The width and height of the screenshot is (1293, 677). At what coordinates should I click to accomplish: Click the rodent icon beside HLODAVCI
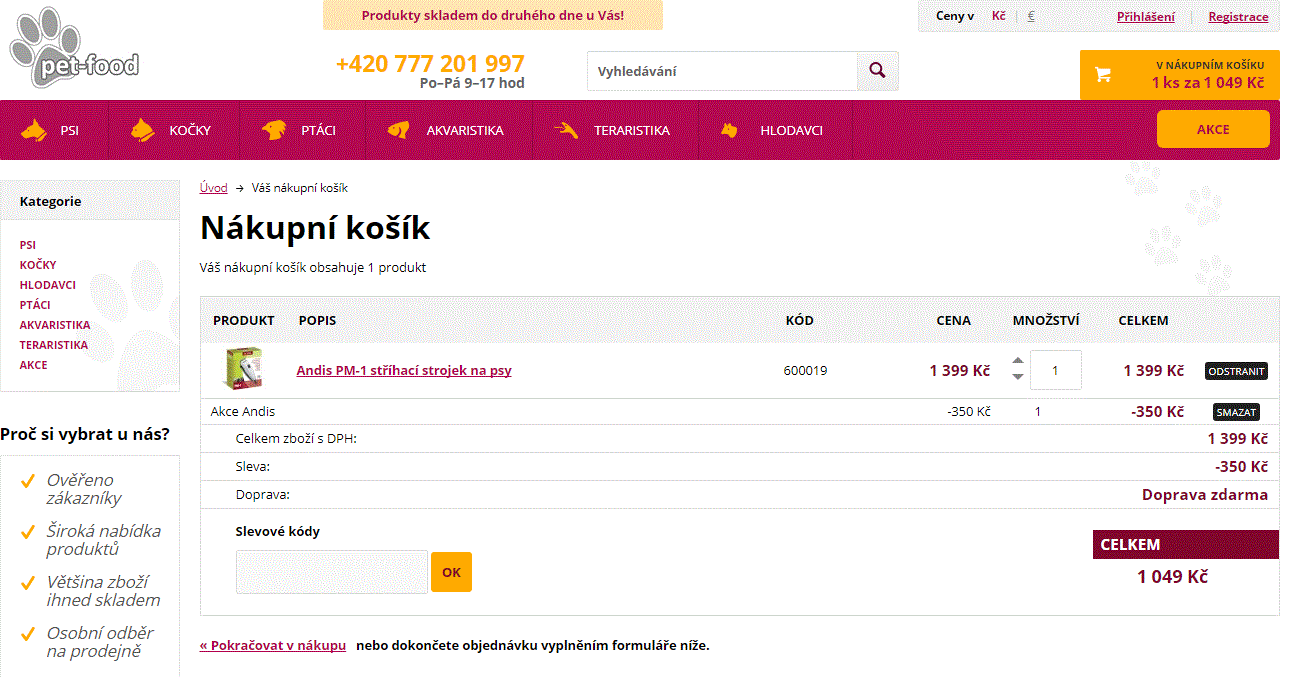point(729,130)
